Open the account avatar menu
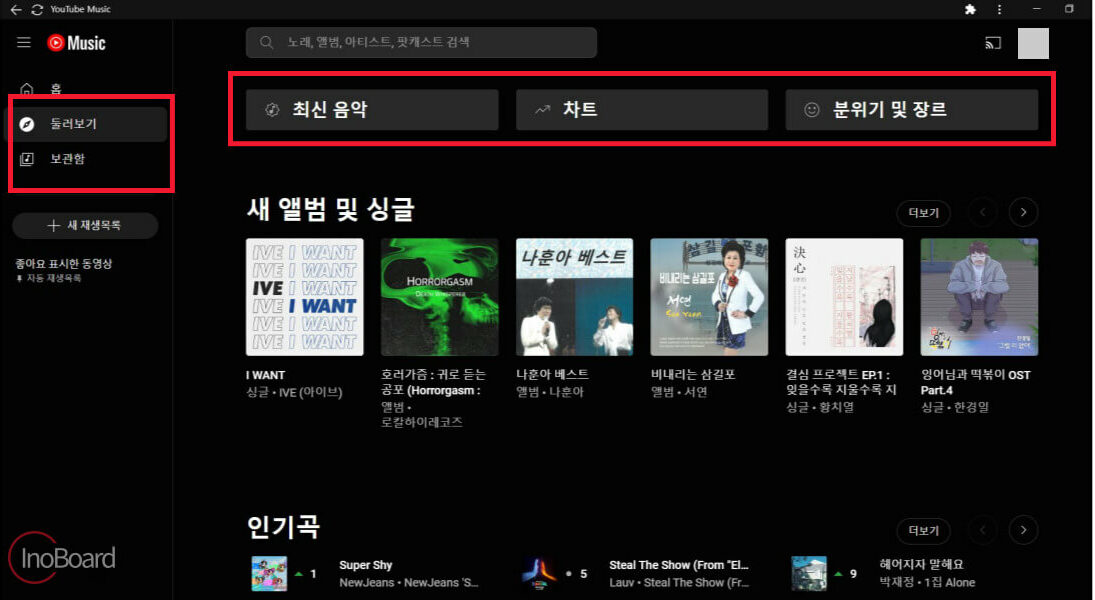This screenshot has width=1095, height=600. (1033, 43)
